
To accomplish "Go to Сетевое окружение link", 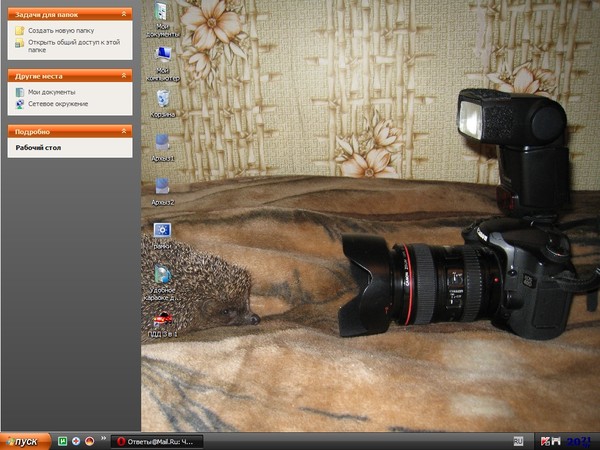I will point(58,104).
